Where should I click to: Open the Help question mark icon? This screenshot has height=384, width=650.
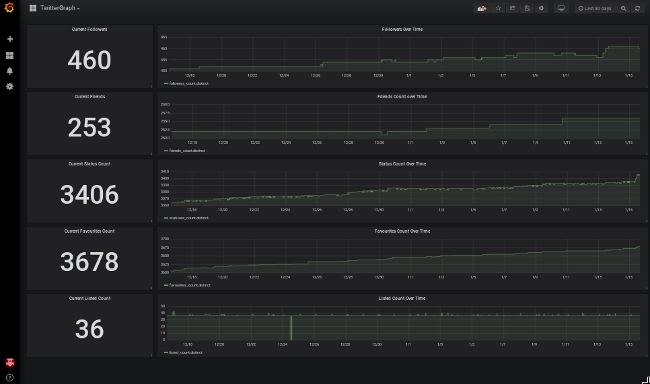pos(10,378)
